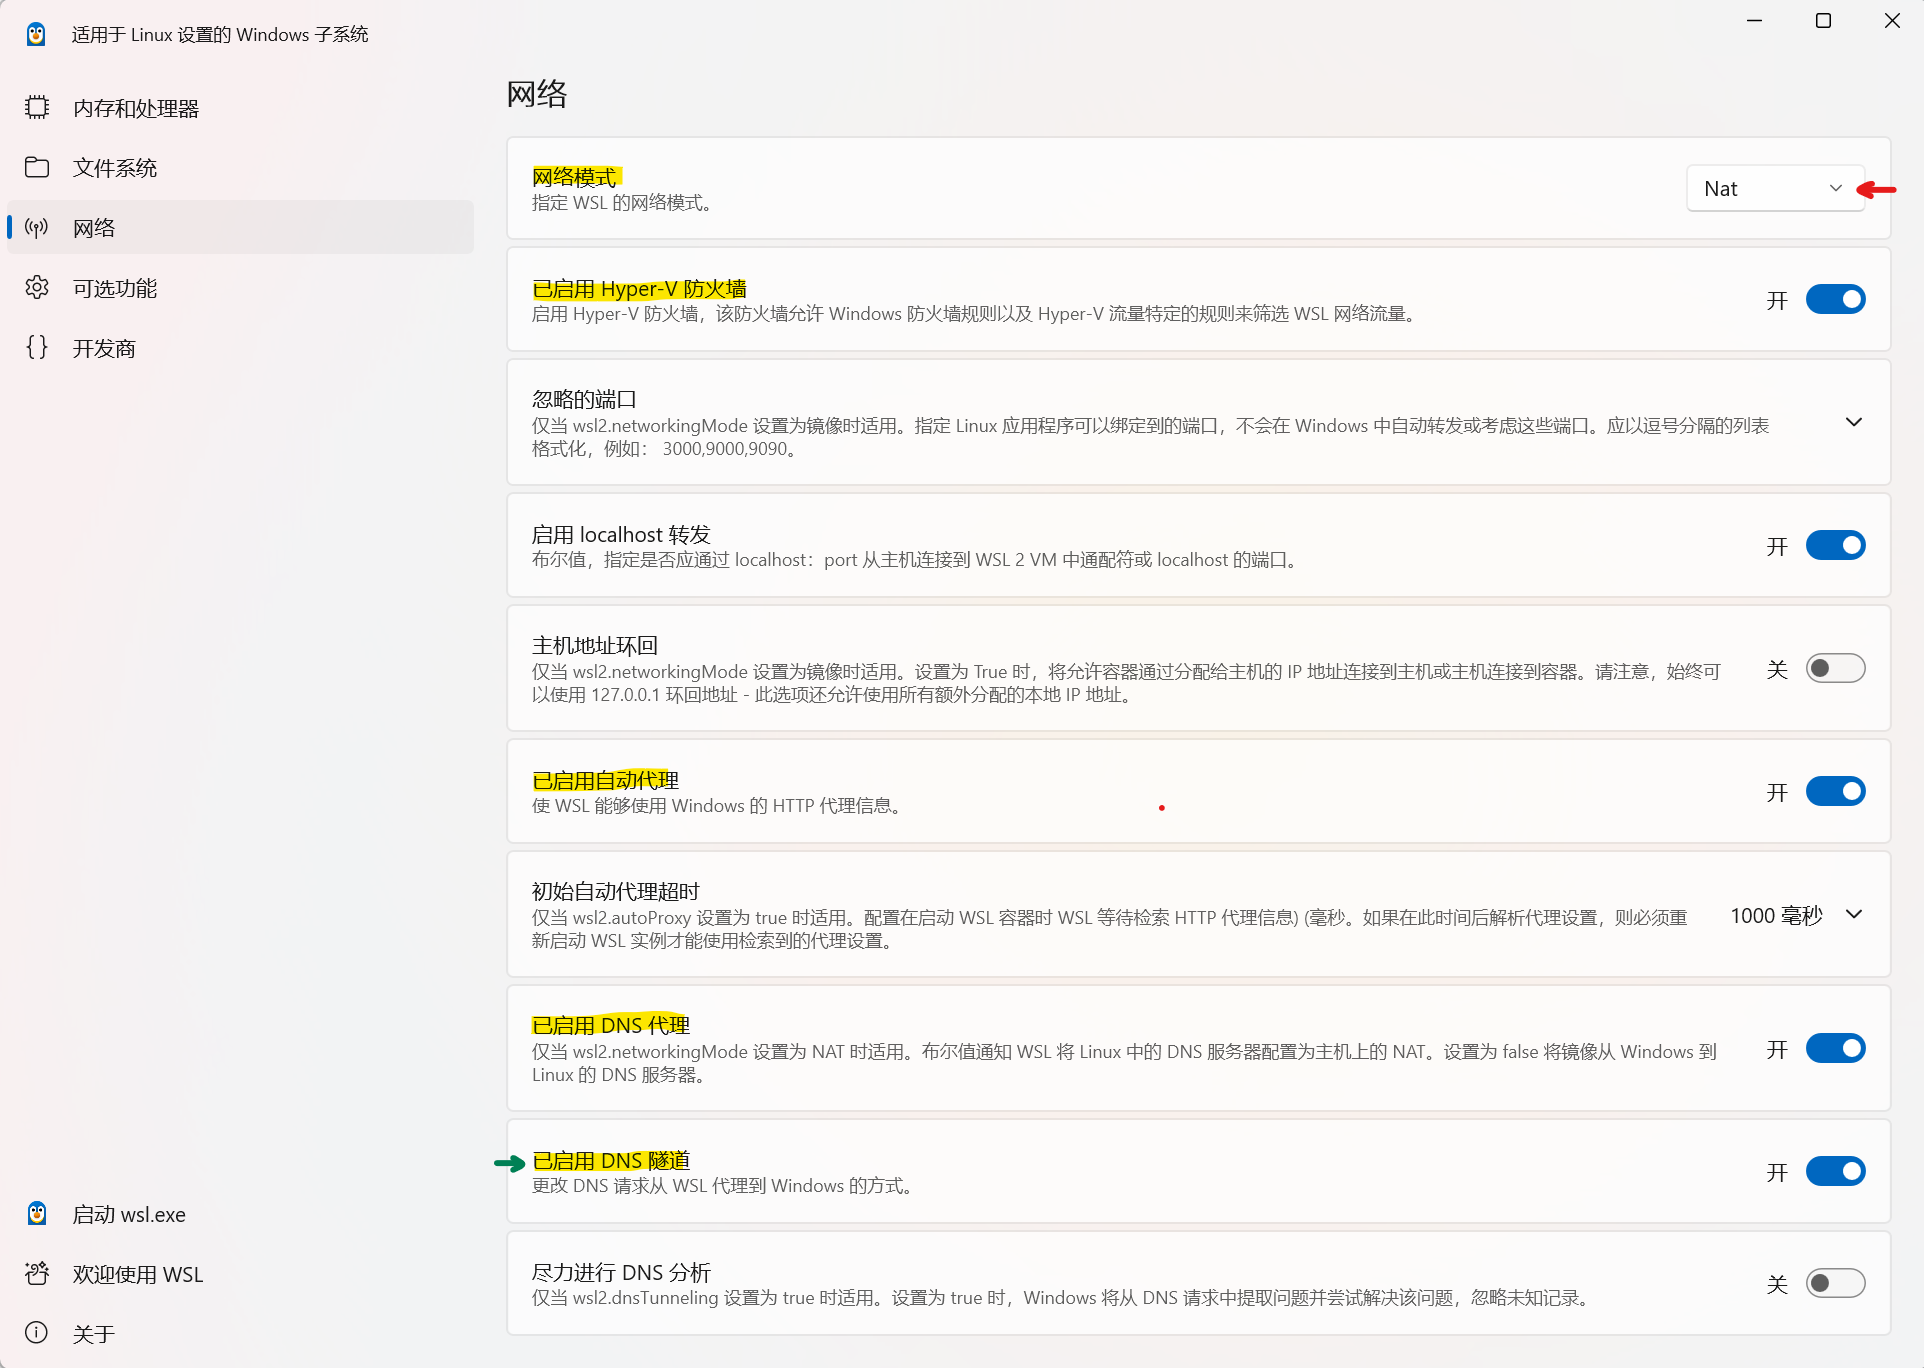This screenshot has height=1368, width=1924.
Task: Expand the 忽略的端口 section
Action: pos(1853,423)
